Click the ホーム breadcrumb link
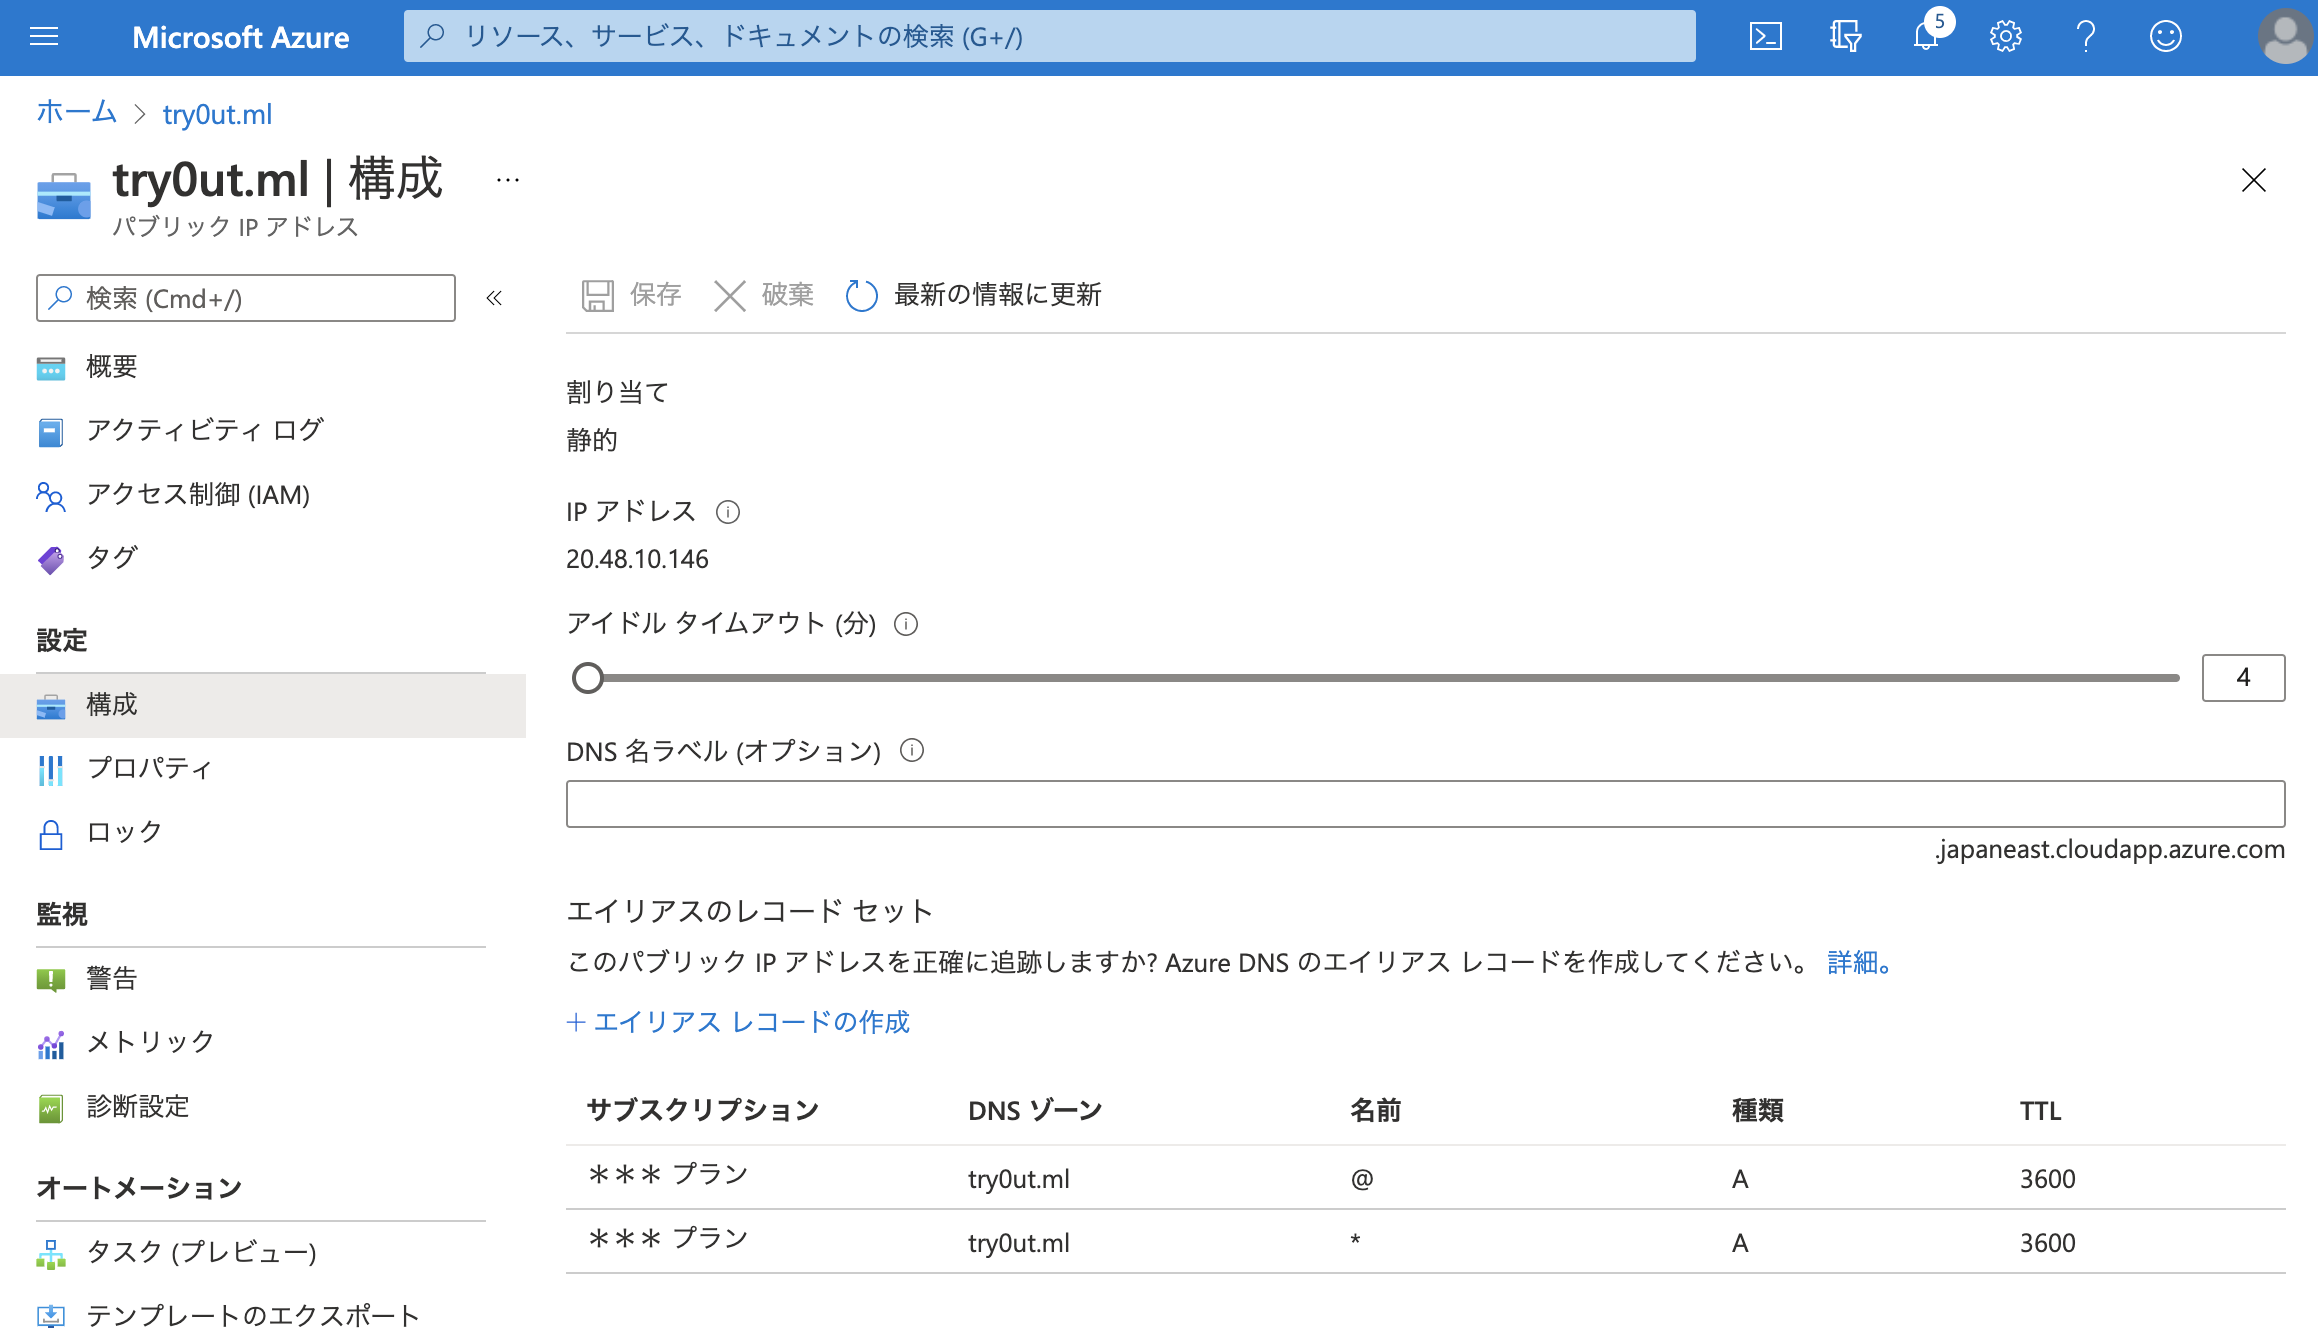The height and width of the screenshot is (1328, 2318). [x=76, y=113]
